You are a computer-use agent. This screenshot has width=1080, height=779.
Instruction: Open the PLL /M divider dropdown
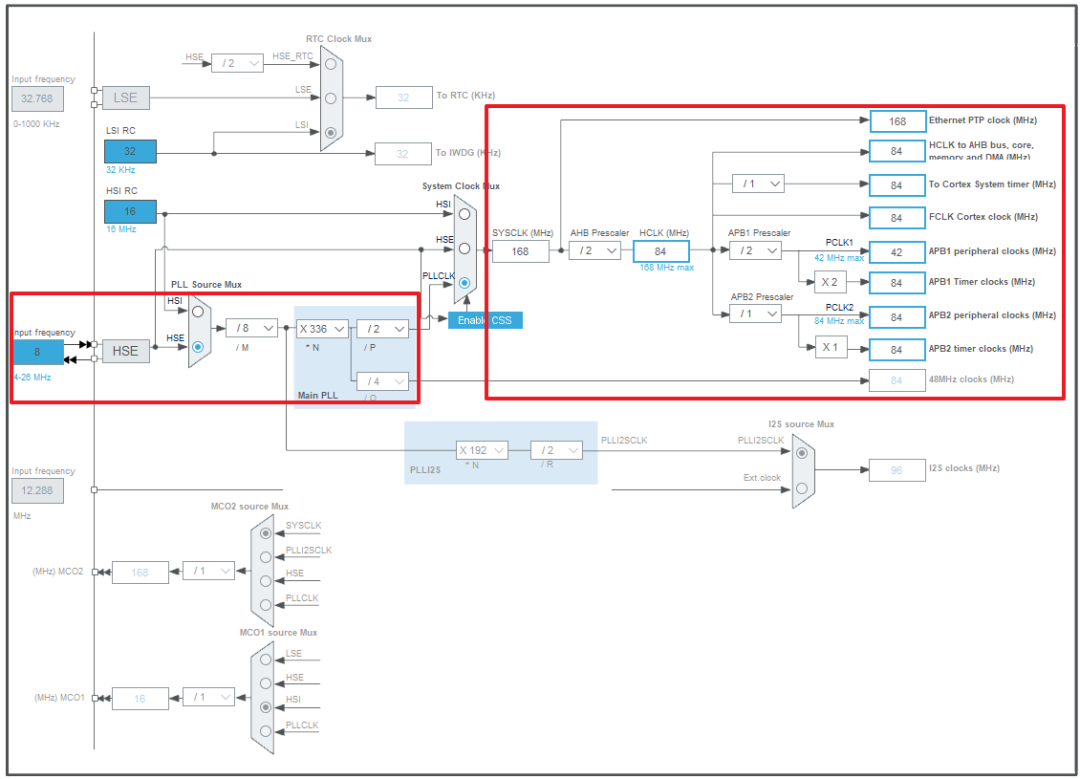[251, 328]
